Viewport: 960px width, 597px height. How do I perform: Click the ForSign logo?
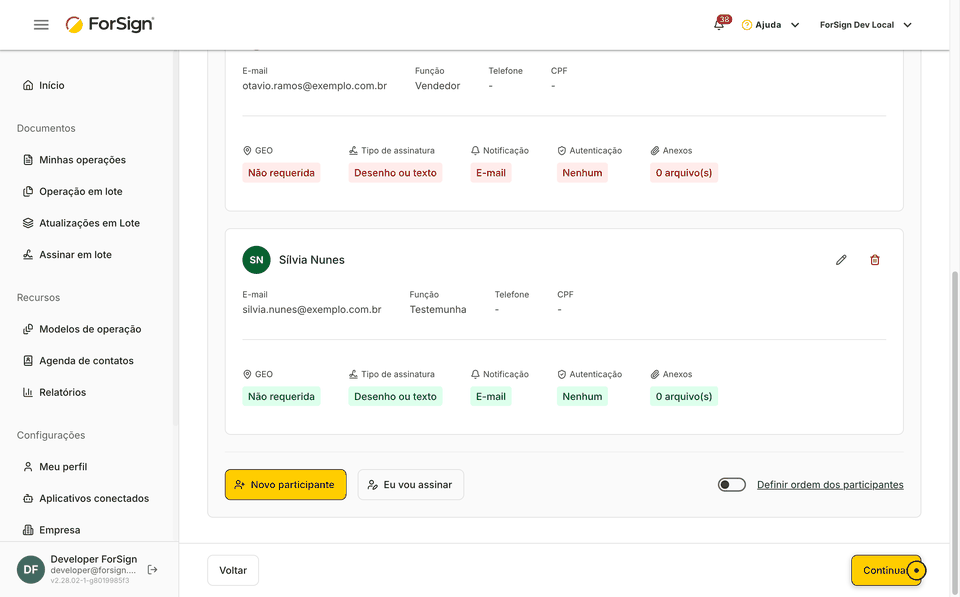[110, 24]
